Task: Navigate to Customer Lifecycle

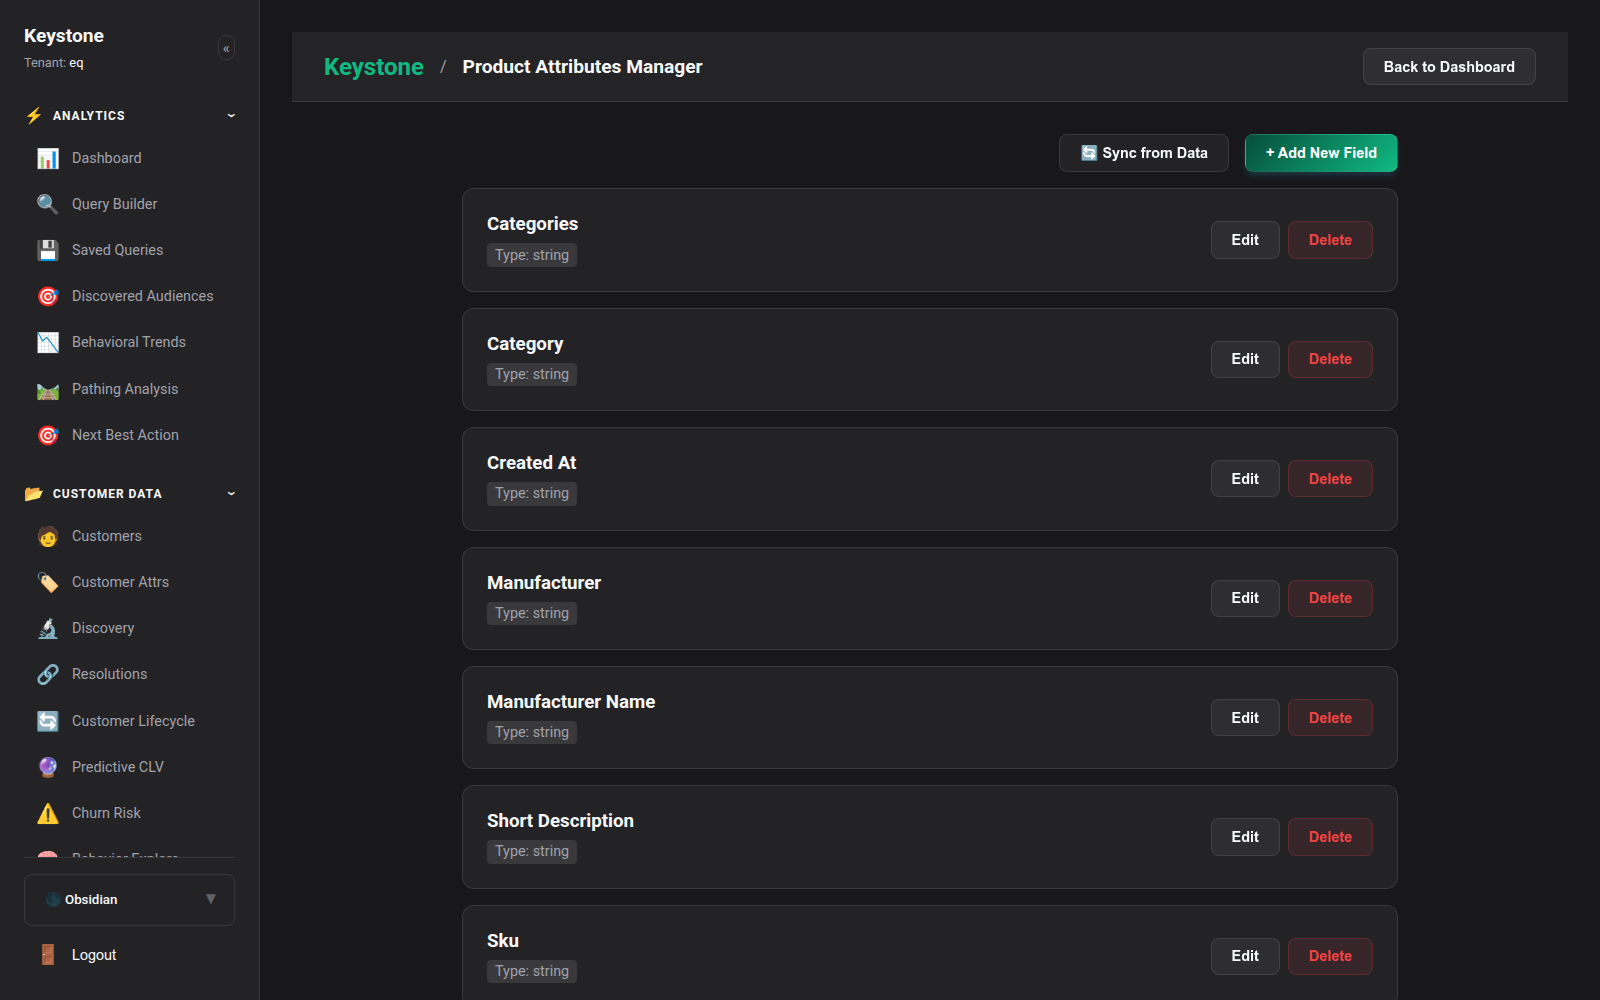Action: click(130, 721)
